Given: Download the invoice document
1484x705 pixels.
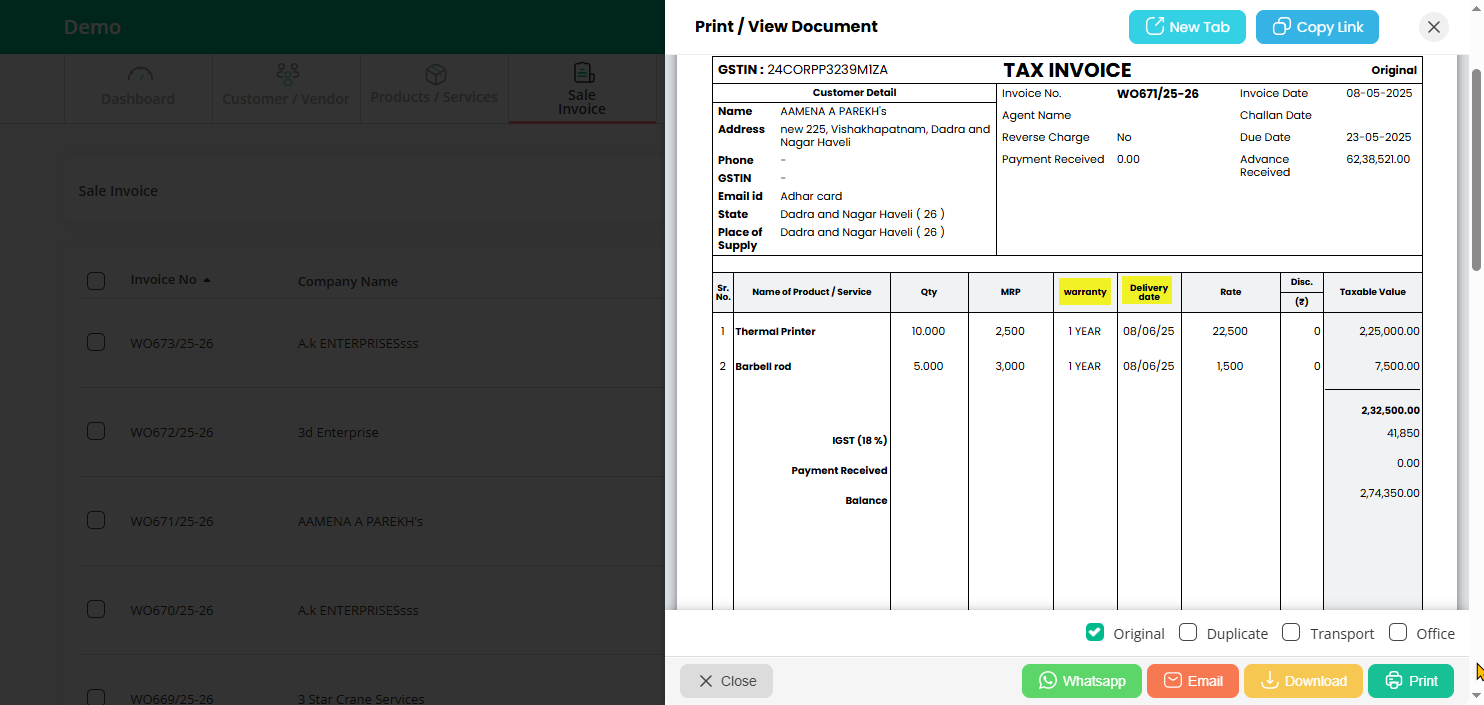Looking at the screenshot, I should pyautogui.click(x=1302, y=681).
